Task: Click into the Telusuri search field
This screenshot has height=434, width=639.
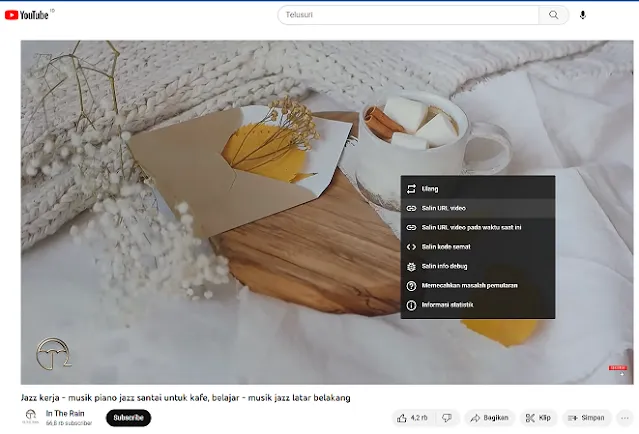Action: pos(410,15)
